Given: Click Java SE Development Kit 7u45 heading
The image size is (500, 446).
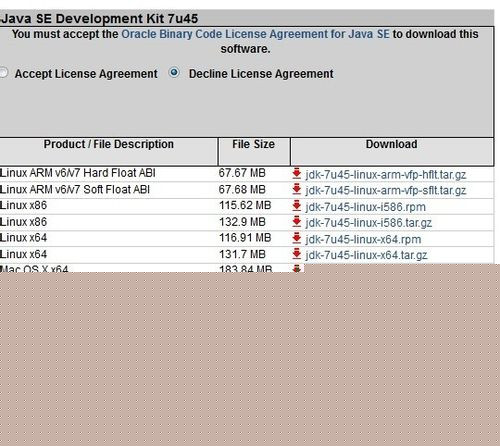Looking at the screenshot, I should pyautogui.click(x=99, y=19).
